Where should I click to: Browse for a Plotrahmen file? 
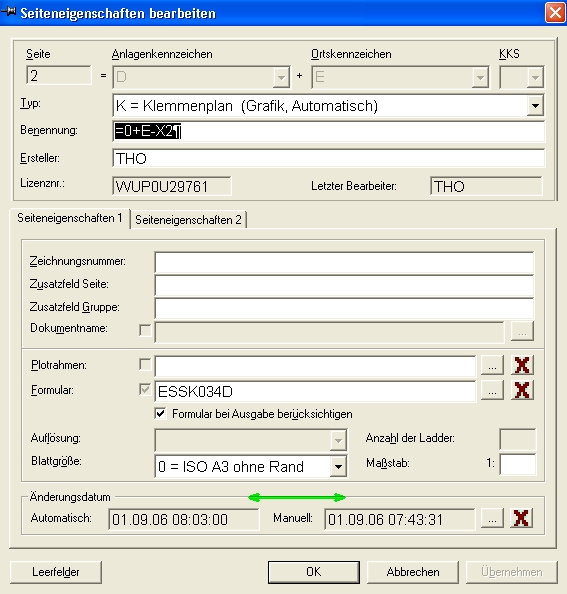492,365
